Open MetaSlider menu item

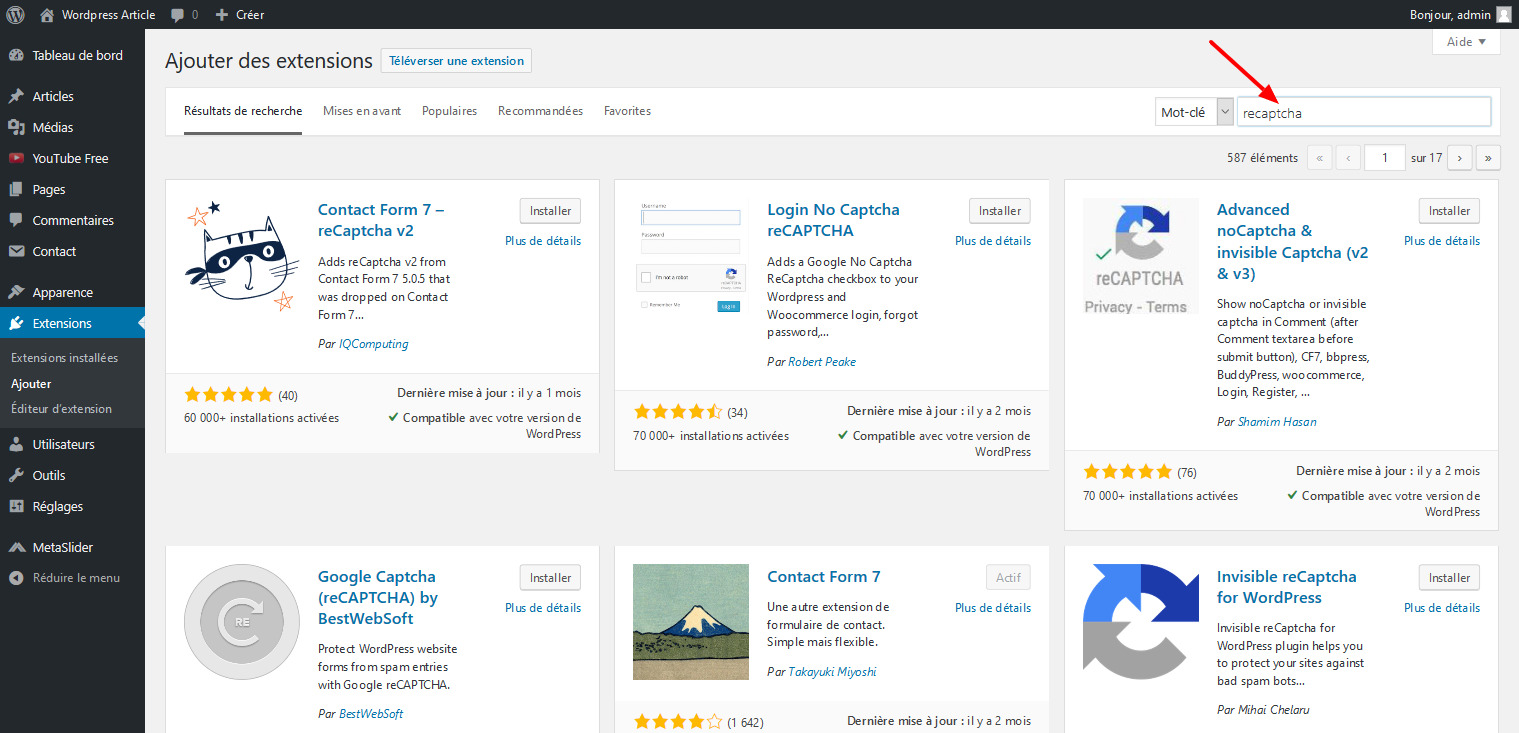72,547
